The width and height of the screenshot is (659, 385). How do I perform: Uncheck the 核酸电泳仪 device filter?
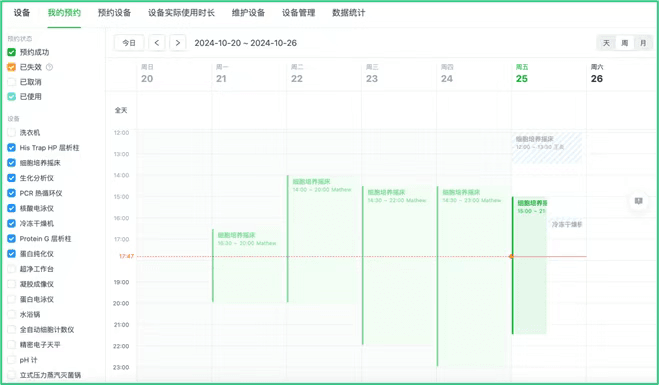pos(11,208)
